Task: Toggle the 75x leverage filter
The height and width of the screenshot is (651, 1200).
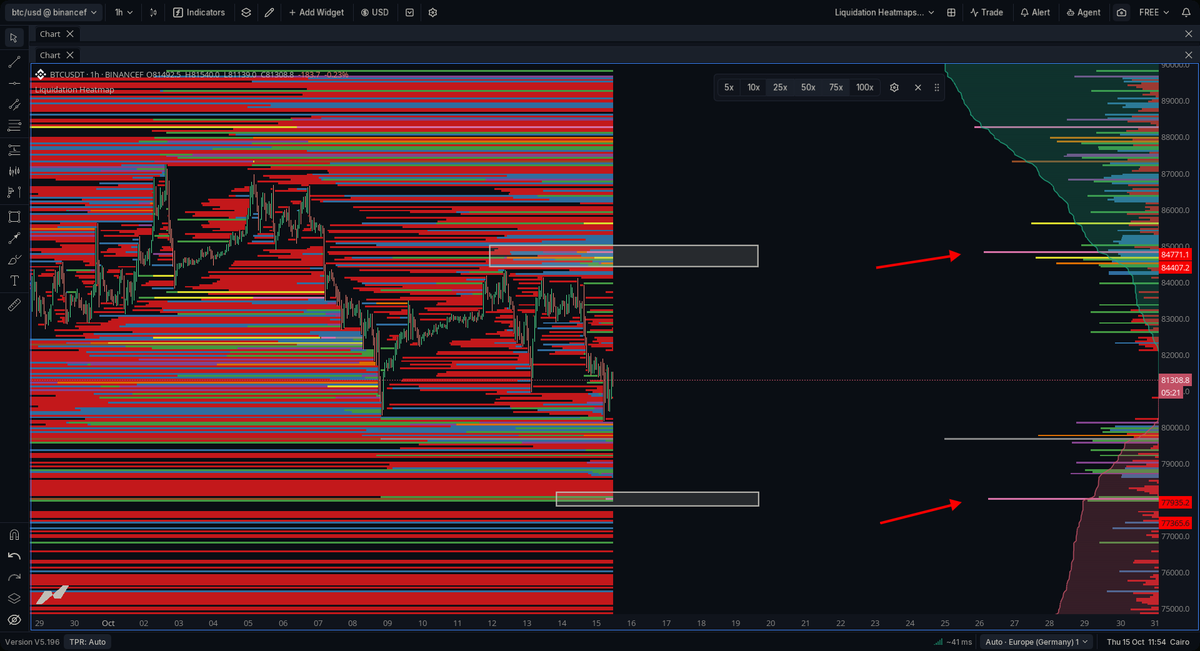Action: pyautogui.click(x=835, y=87)
